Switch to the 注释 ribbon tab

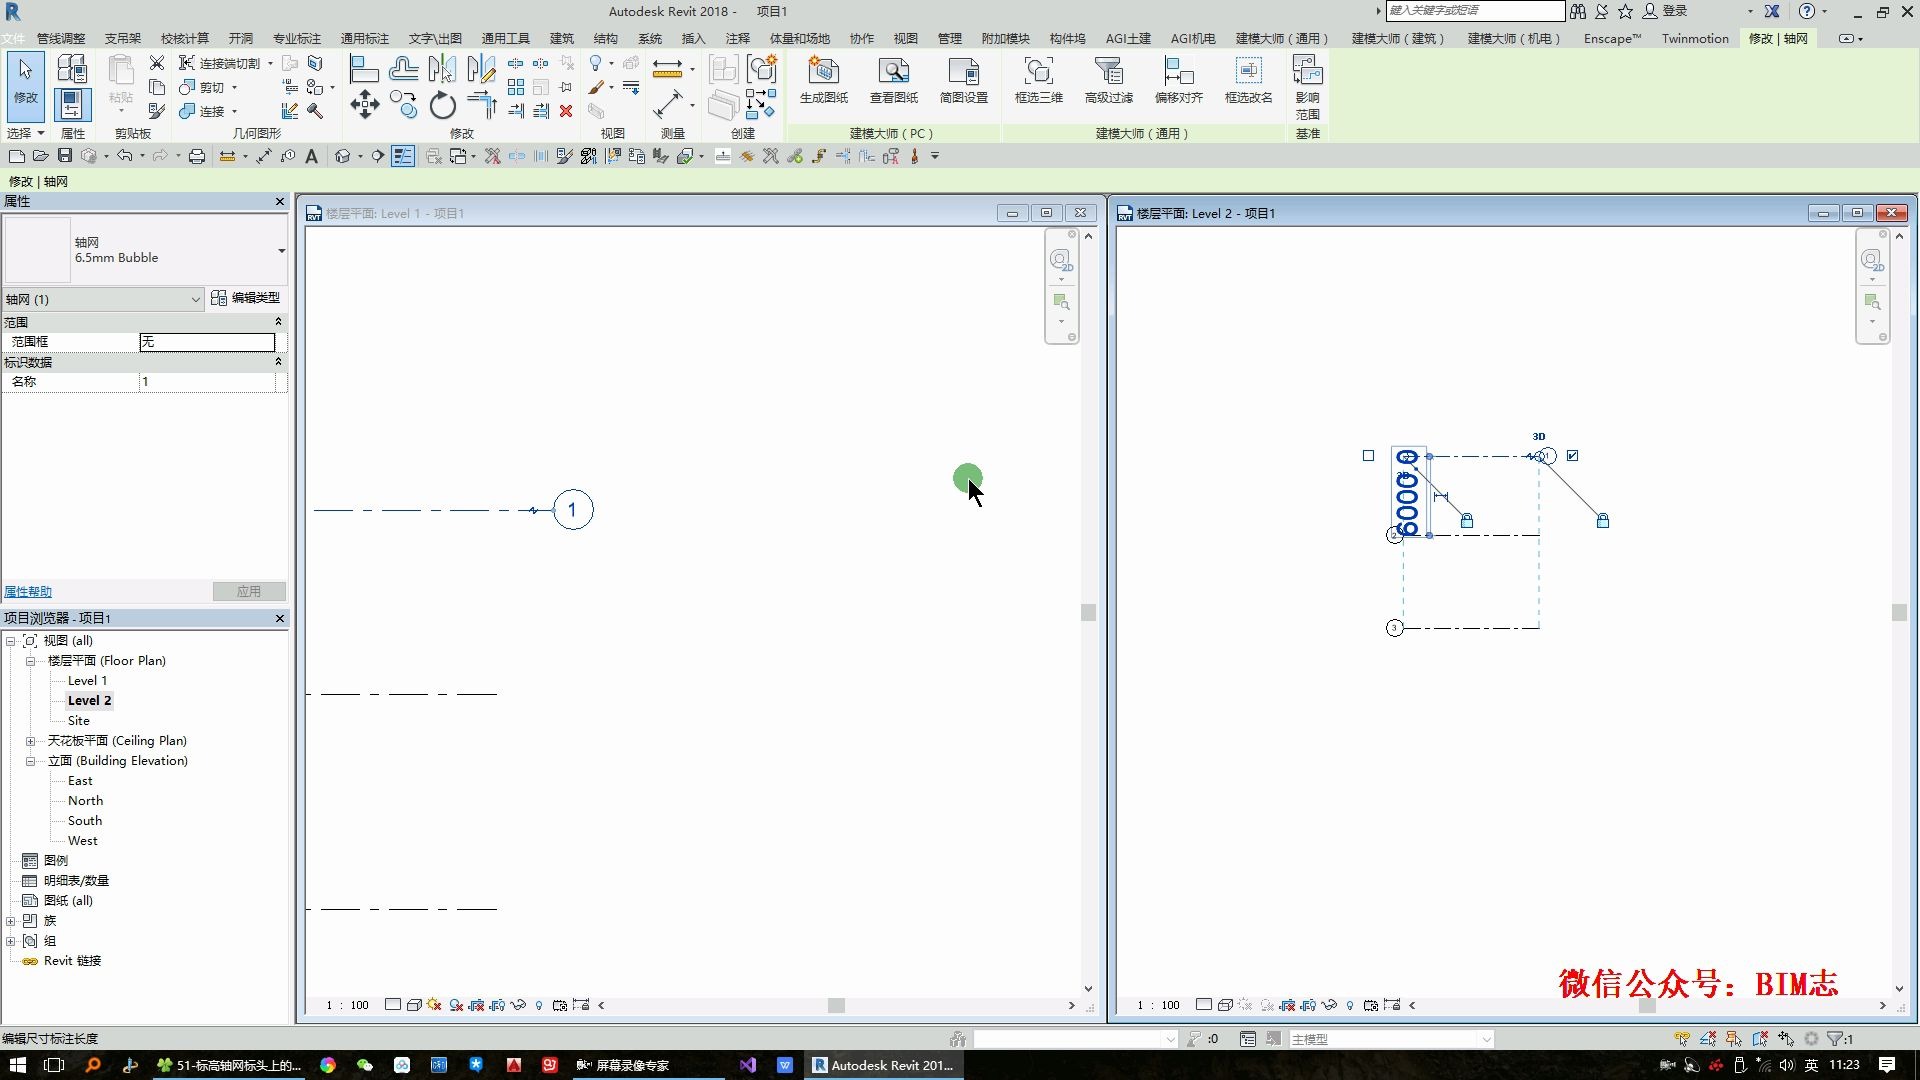coord(737,38)
